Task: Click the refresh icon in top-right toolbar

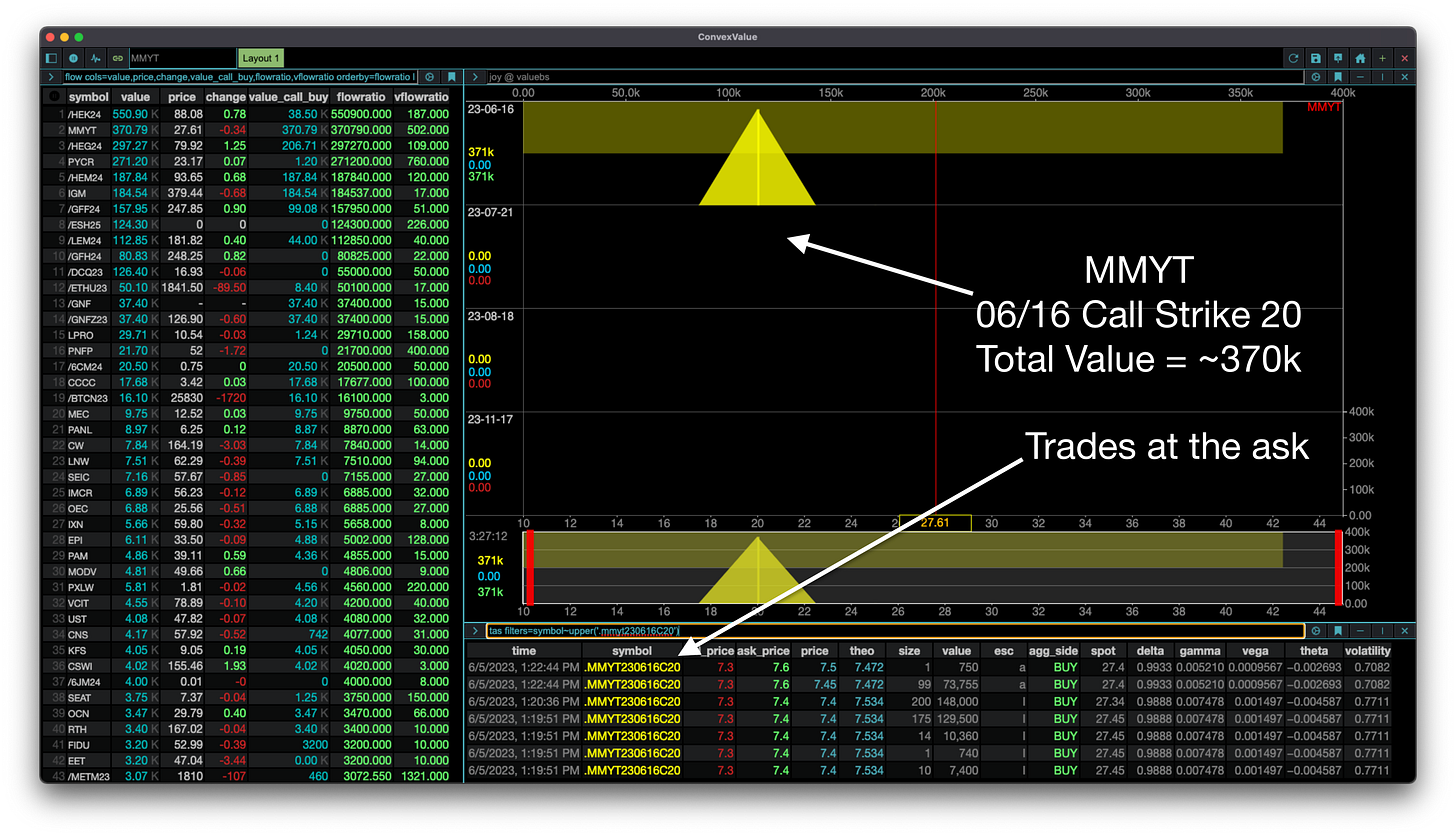Action: 1293,59
